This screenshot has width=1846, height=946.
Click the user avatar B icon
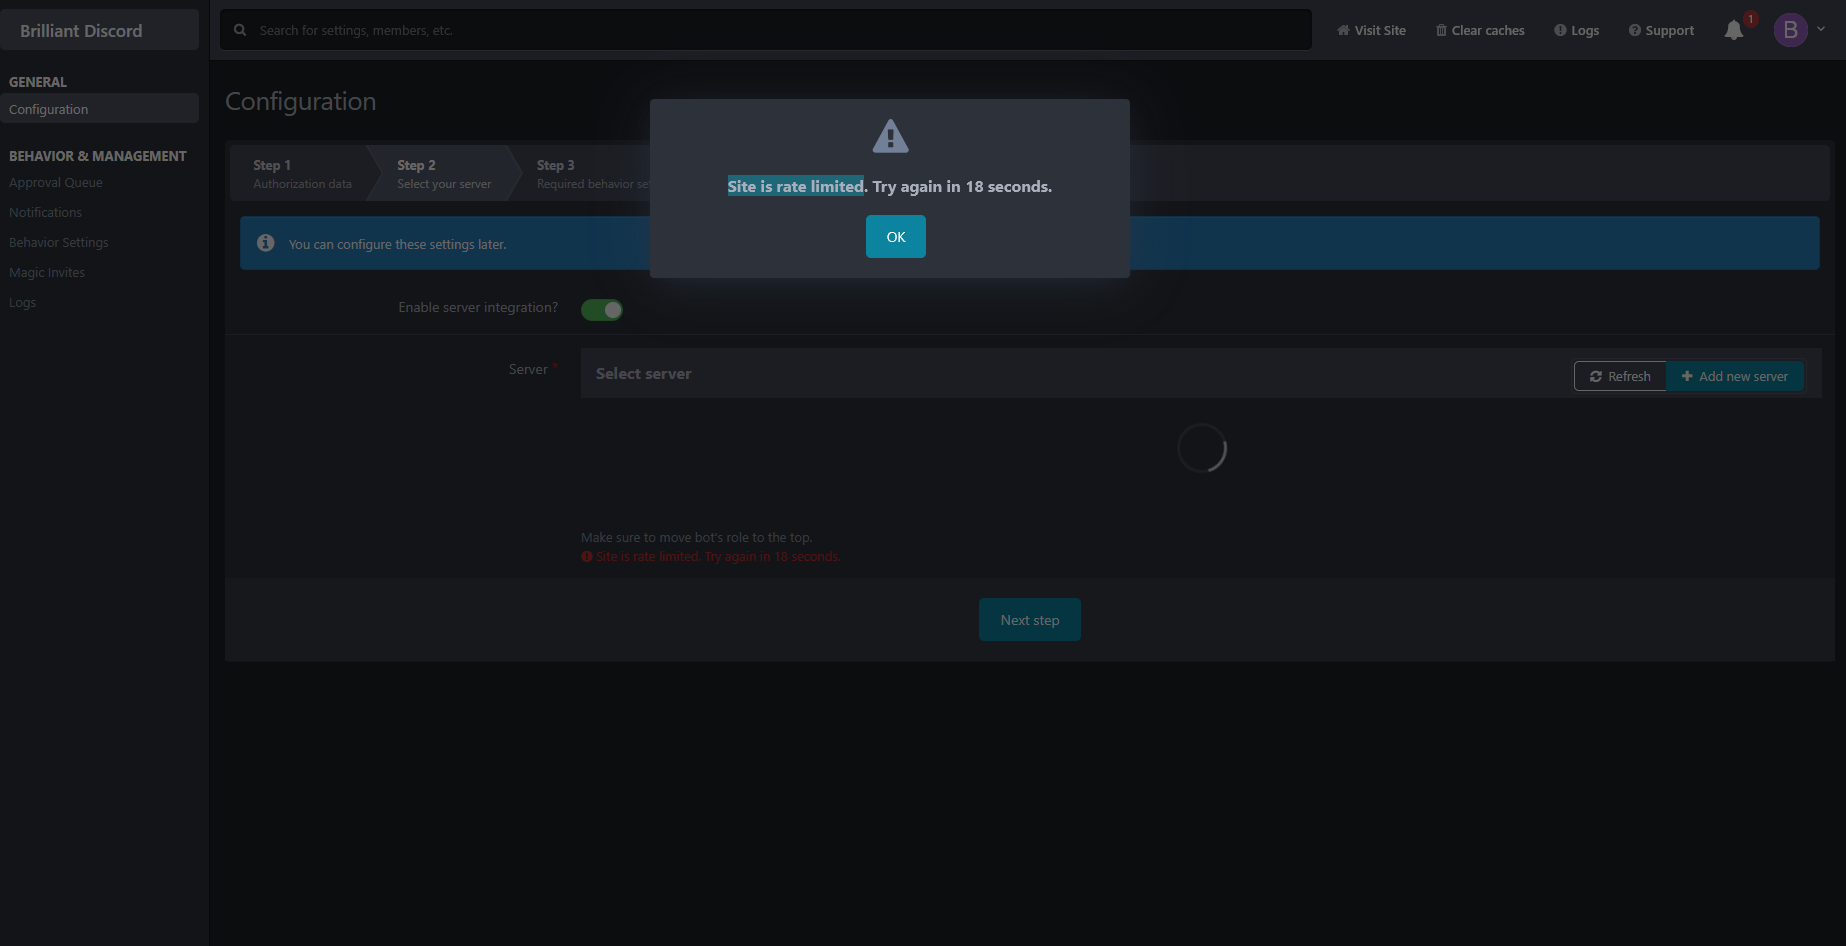click(1790, 30)
